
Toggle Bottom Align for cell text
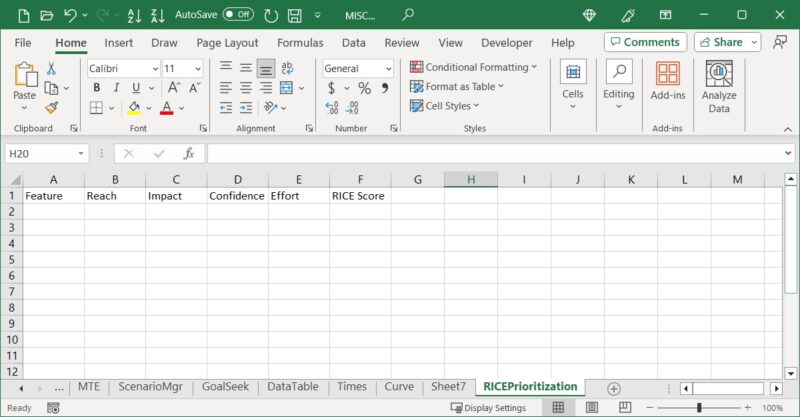point(266,68)
